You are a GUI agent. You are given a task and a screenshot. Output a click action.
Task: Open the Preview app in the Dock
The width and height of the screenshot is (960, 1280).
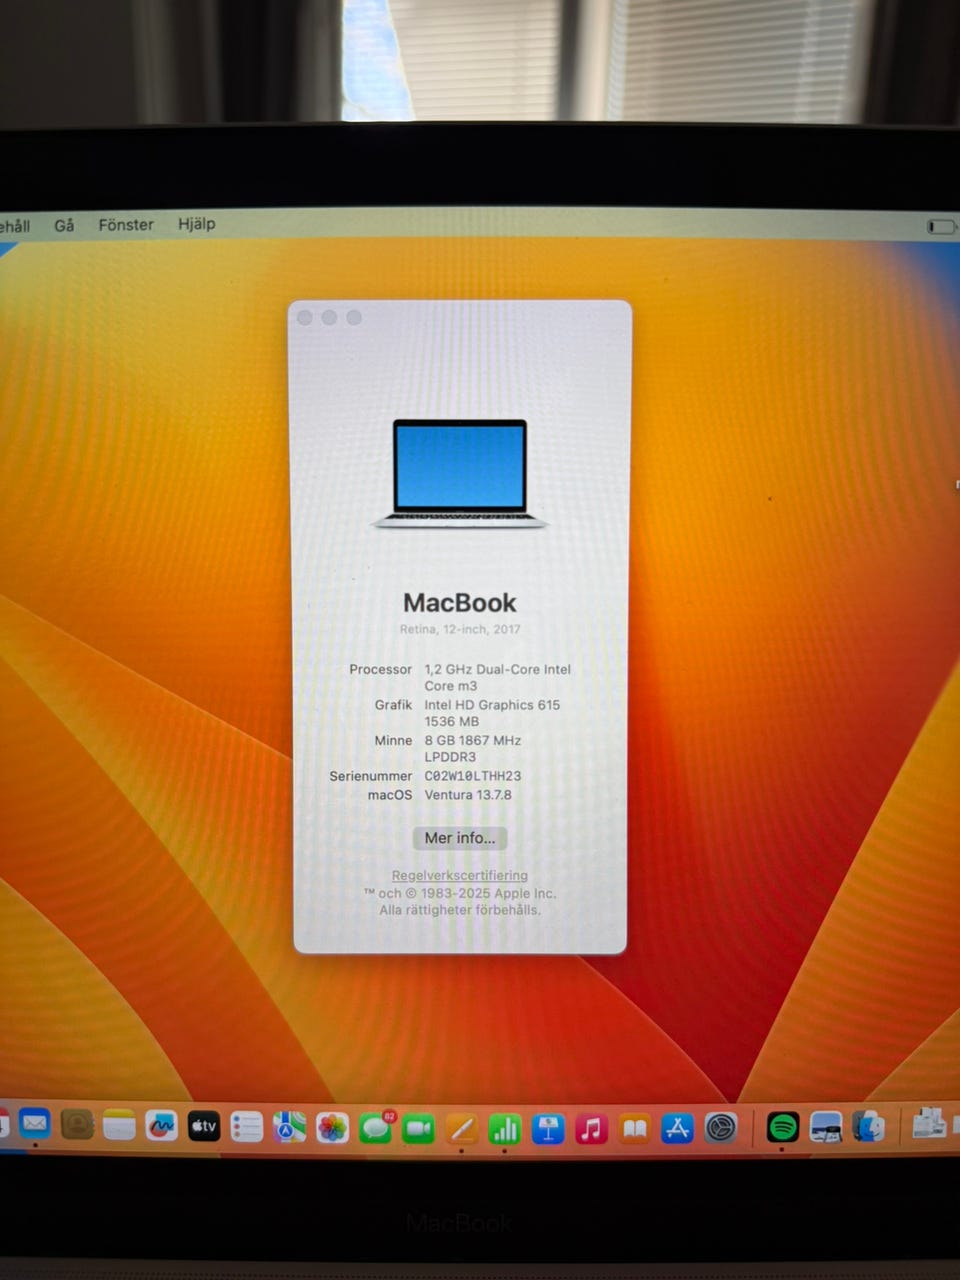[826, 1128]
